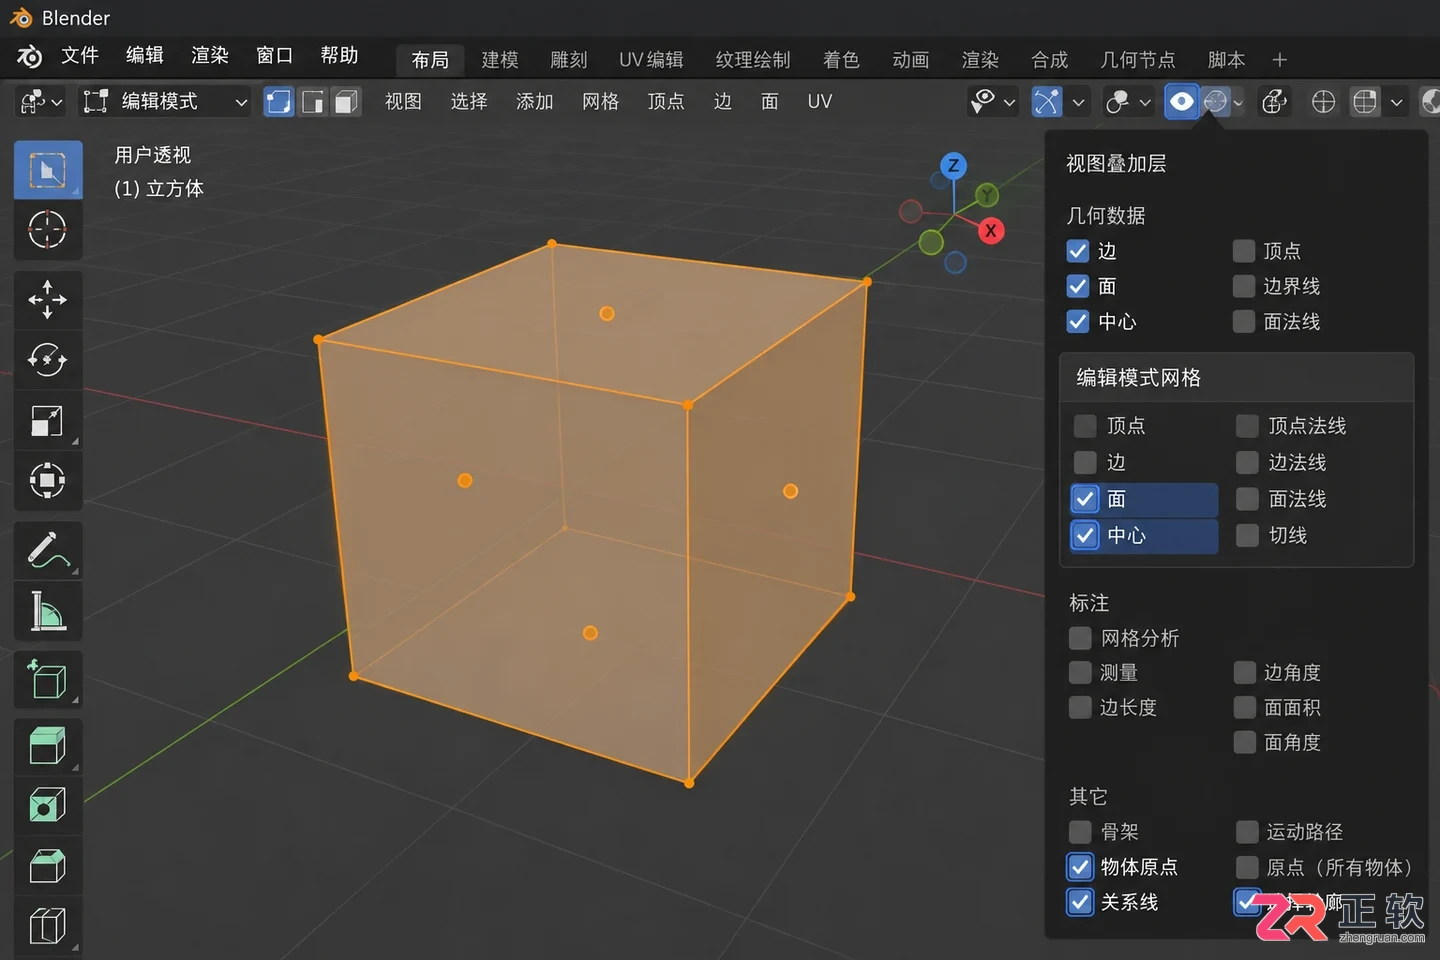This screenshot has width=1440, height=960.
Task: Enable 边法线 checkbox
Action: click(1247, 462)
